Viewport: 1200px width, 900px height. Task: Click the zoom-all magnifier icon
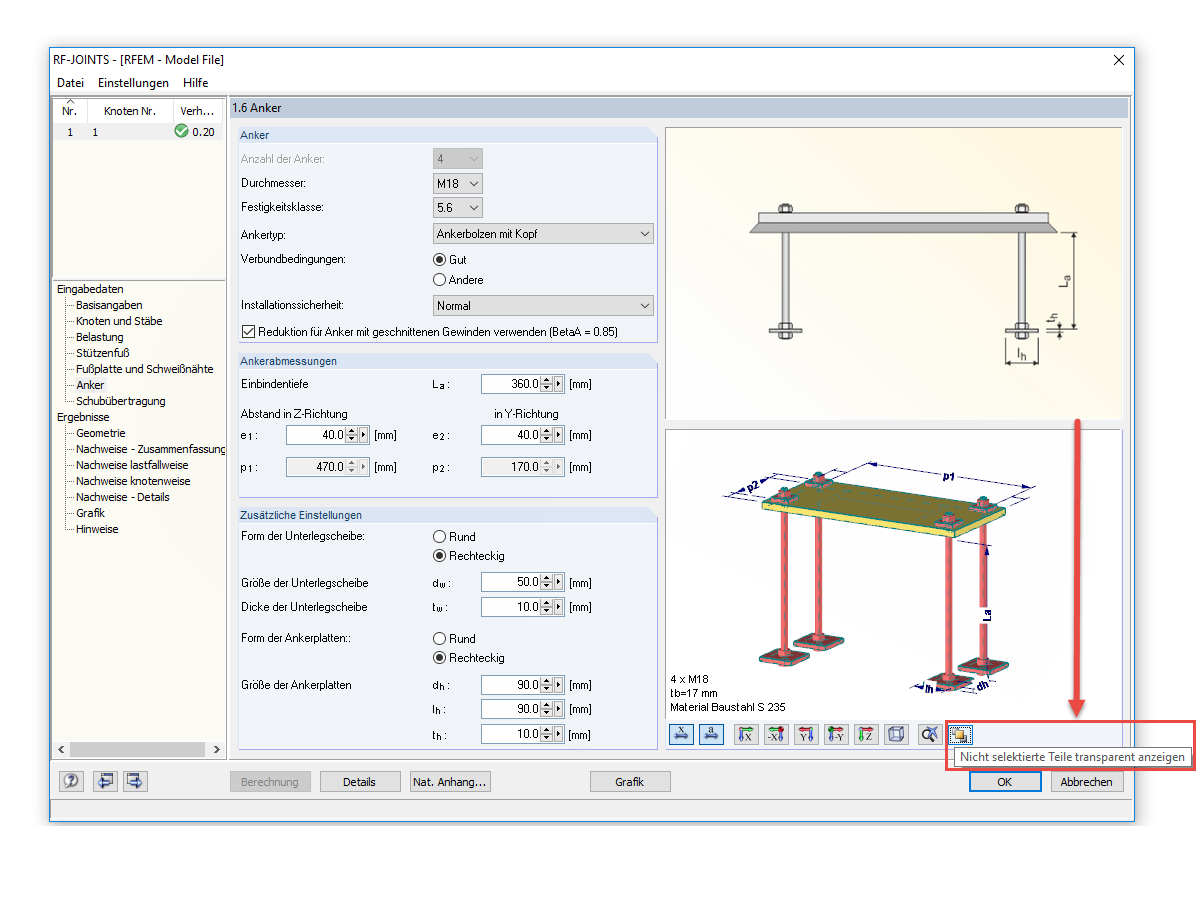coord(929,734)
